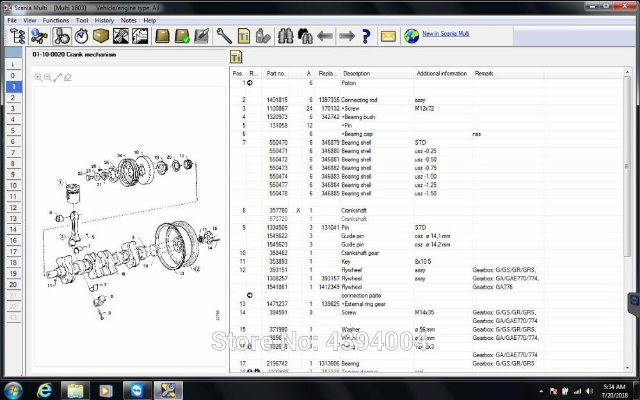Screen dimensions: 640x400
Task: Click the notepad with pen icon
Action: coord(202,36)
